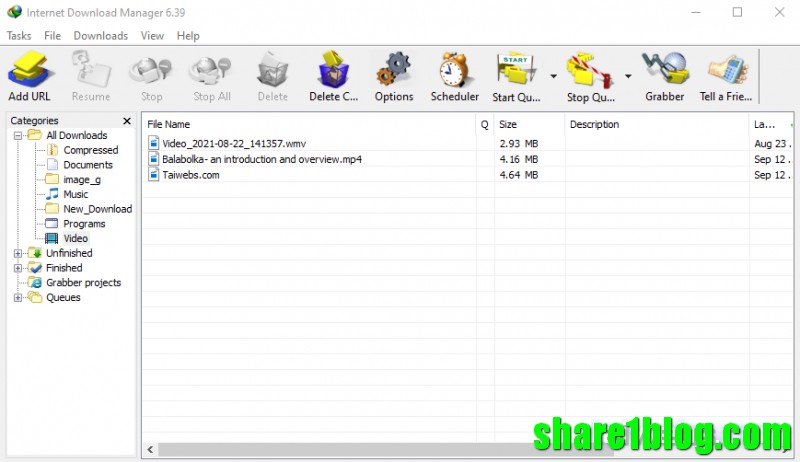This screenshot has height=462, width=800.
Task: Open the Scheduler alarm clock icon
Action: pos(454,69)
